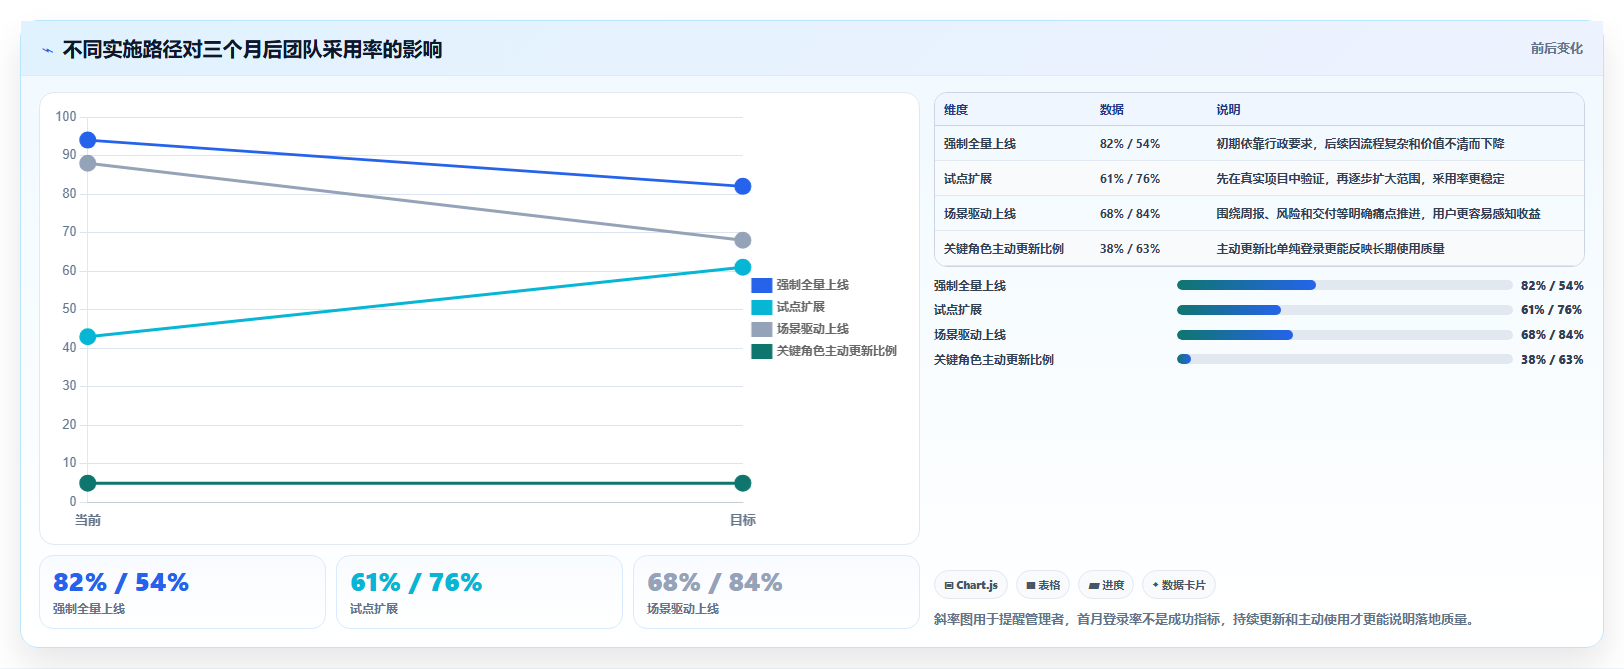Click the 38% / 63% value in the table
This screenshot has width=1624, height=669.
pos(1130,249)
